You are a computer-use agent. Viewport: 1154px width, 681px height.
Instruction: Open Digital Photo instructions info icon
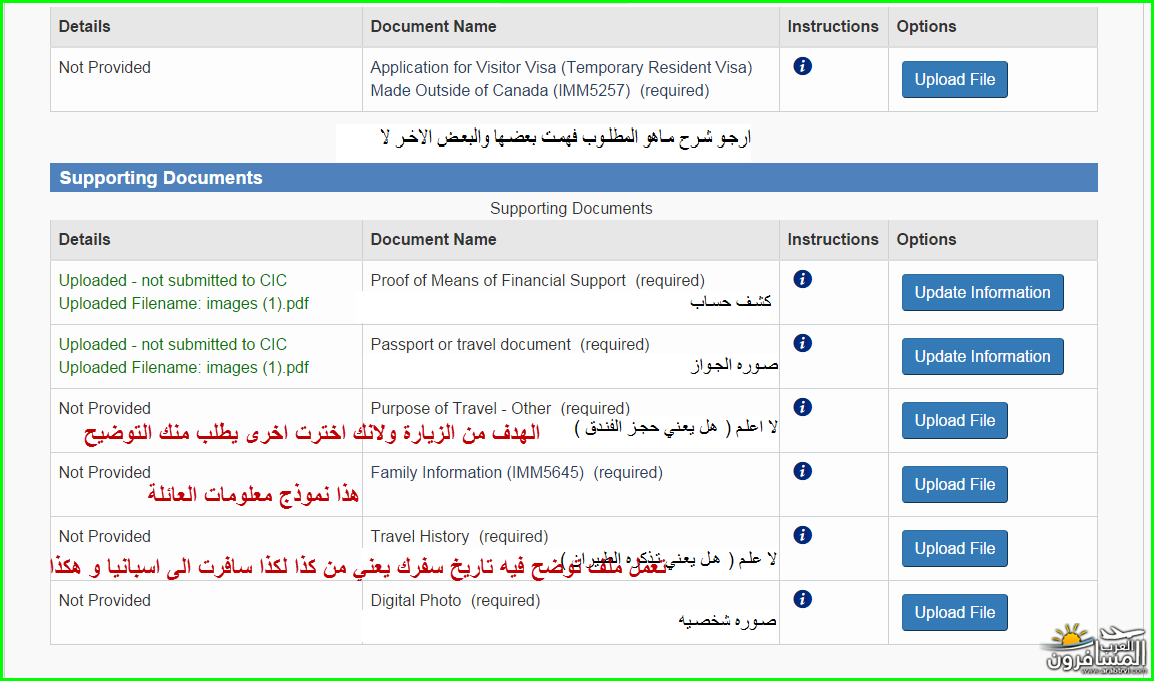point(802,599)
